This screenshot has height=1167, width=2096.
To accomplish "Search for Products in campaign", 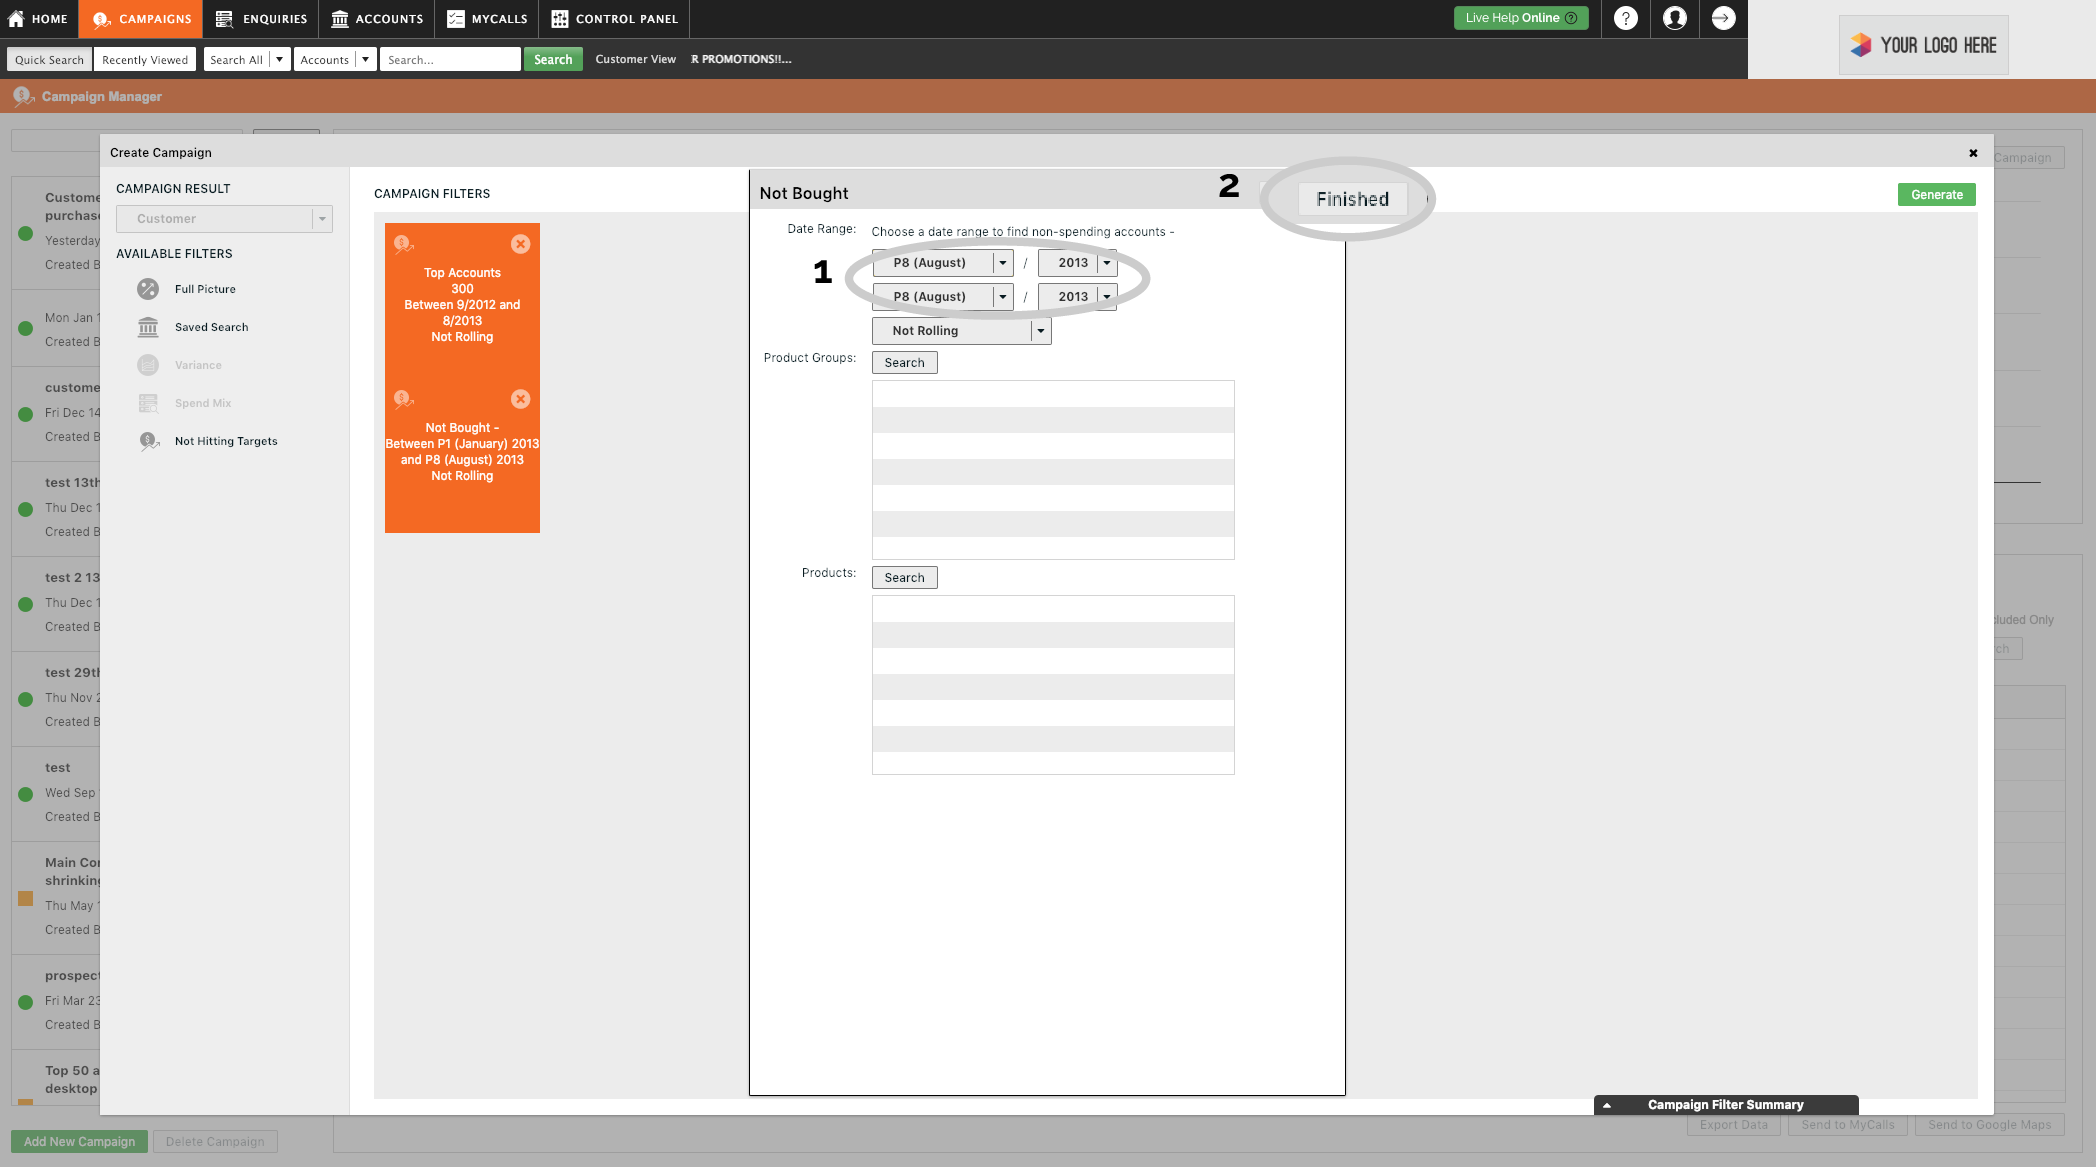I will coord(904,575).
